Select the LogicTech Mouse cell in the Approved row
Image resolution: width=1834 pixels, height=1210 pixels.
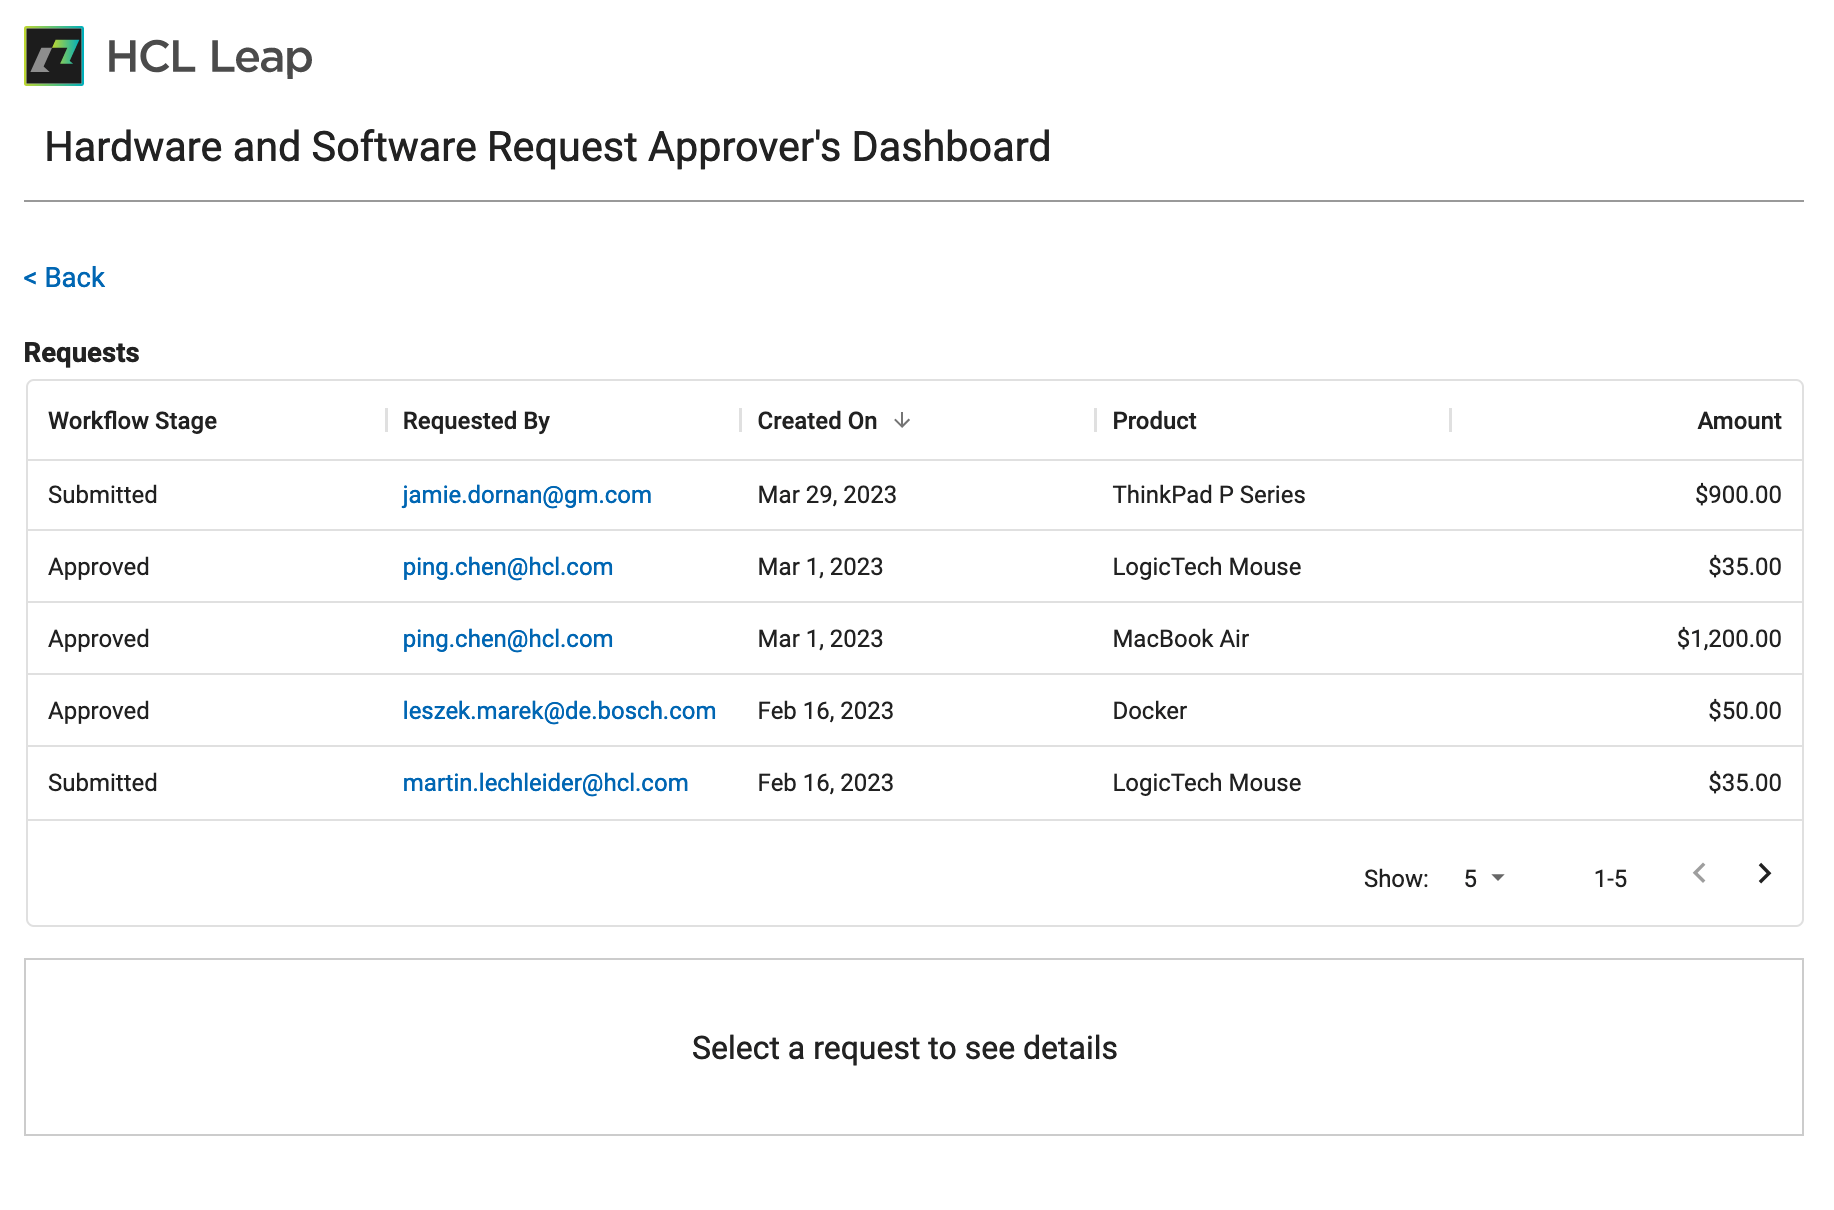pyautogui.click(x=1207, y=567)
